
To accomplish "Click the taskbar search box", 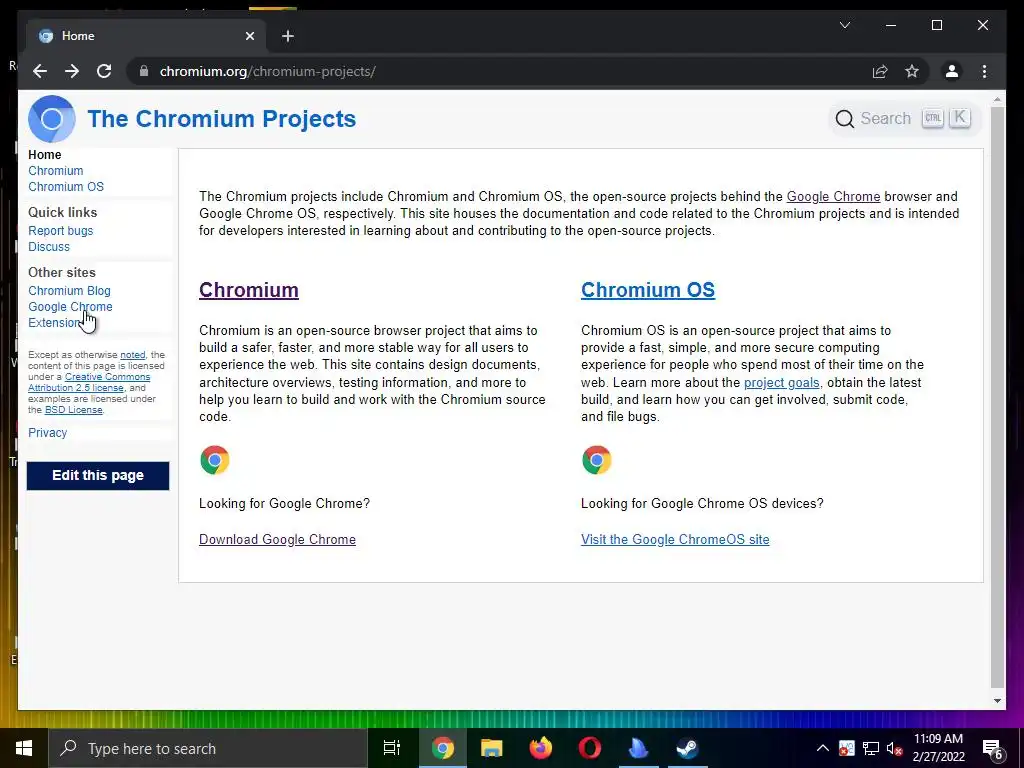I will (208, 748).
